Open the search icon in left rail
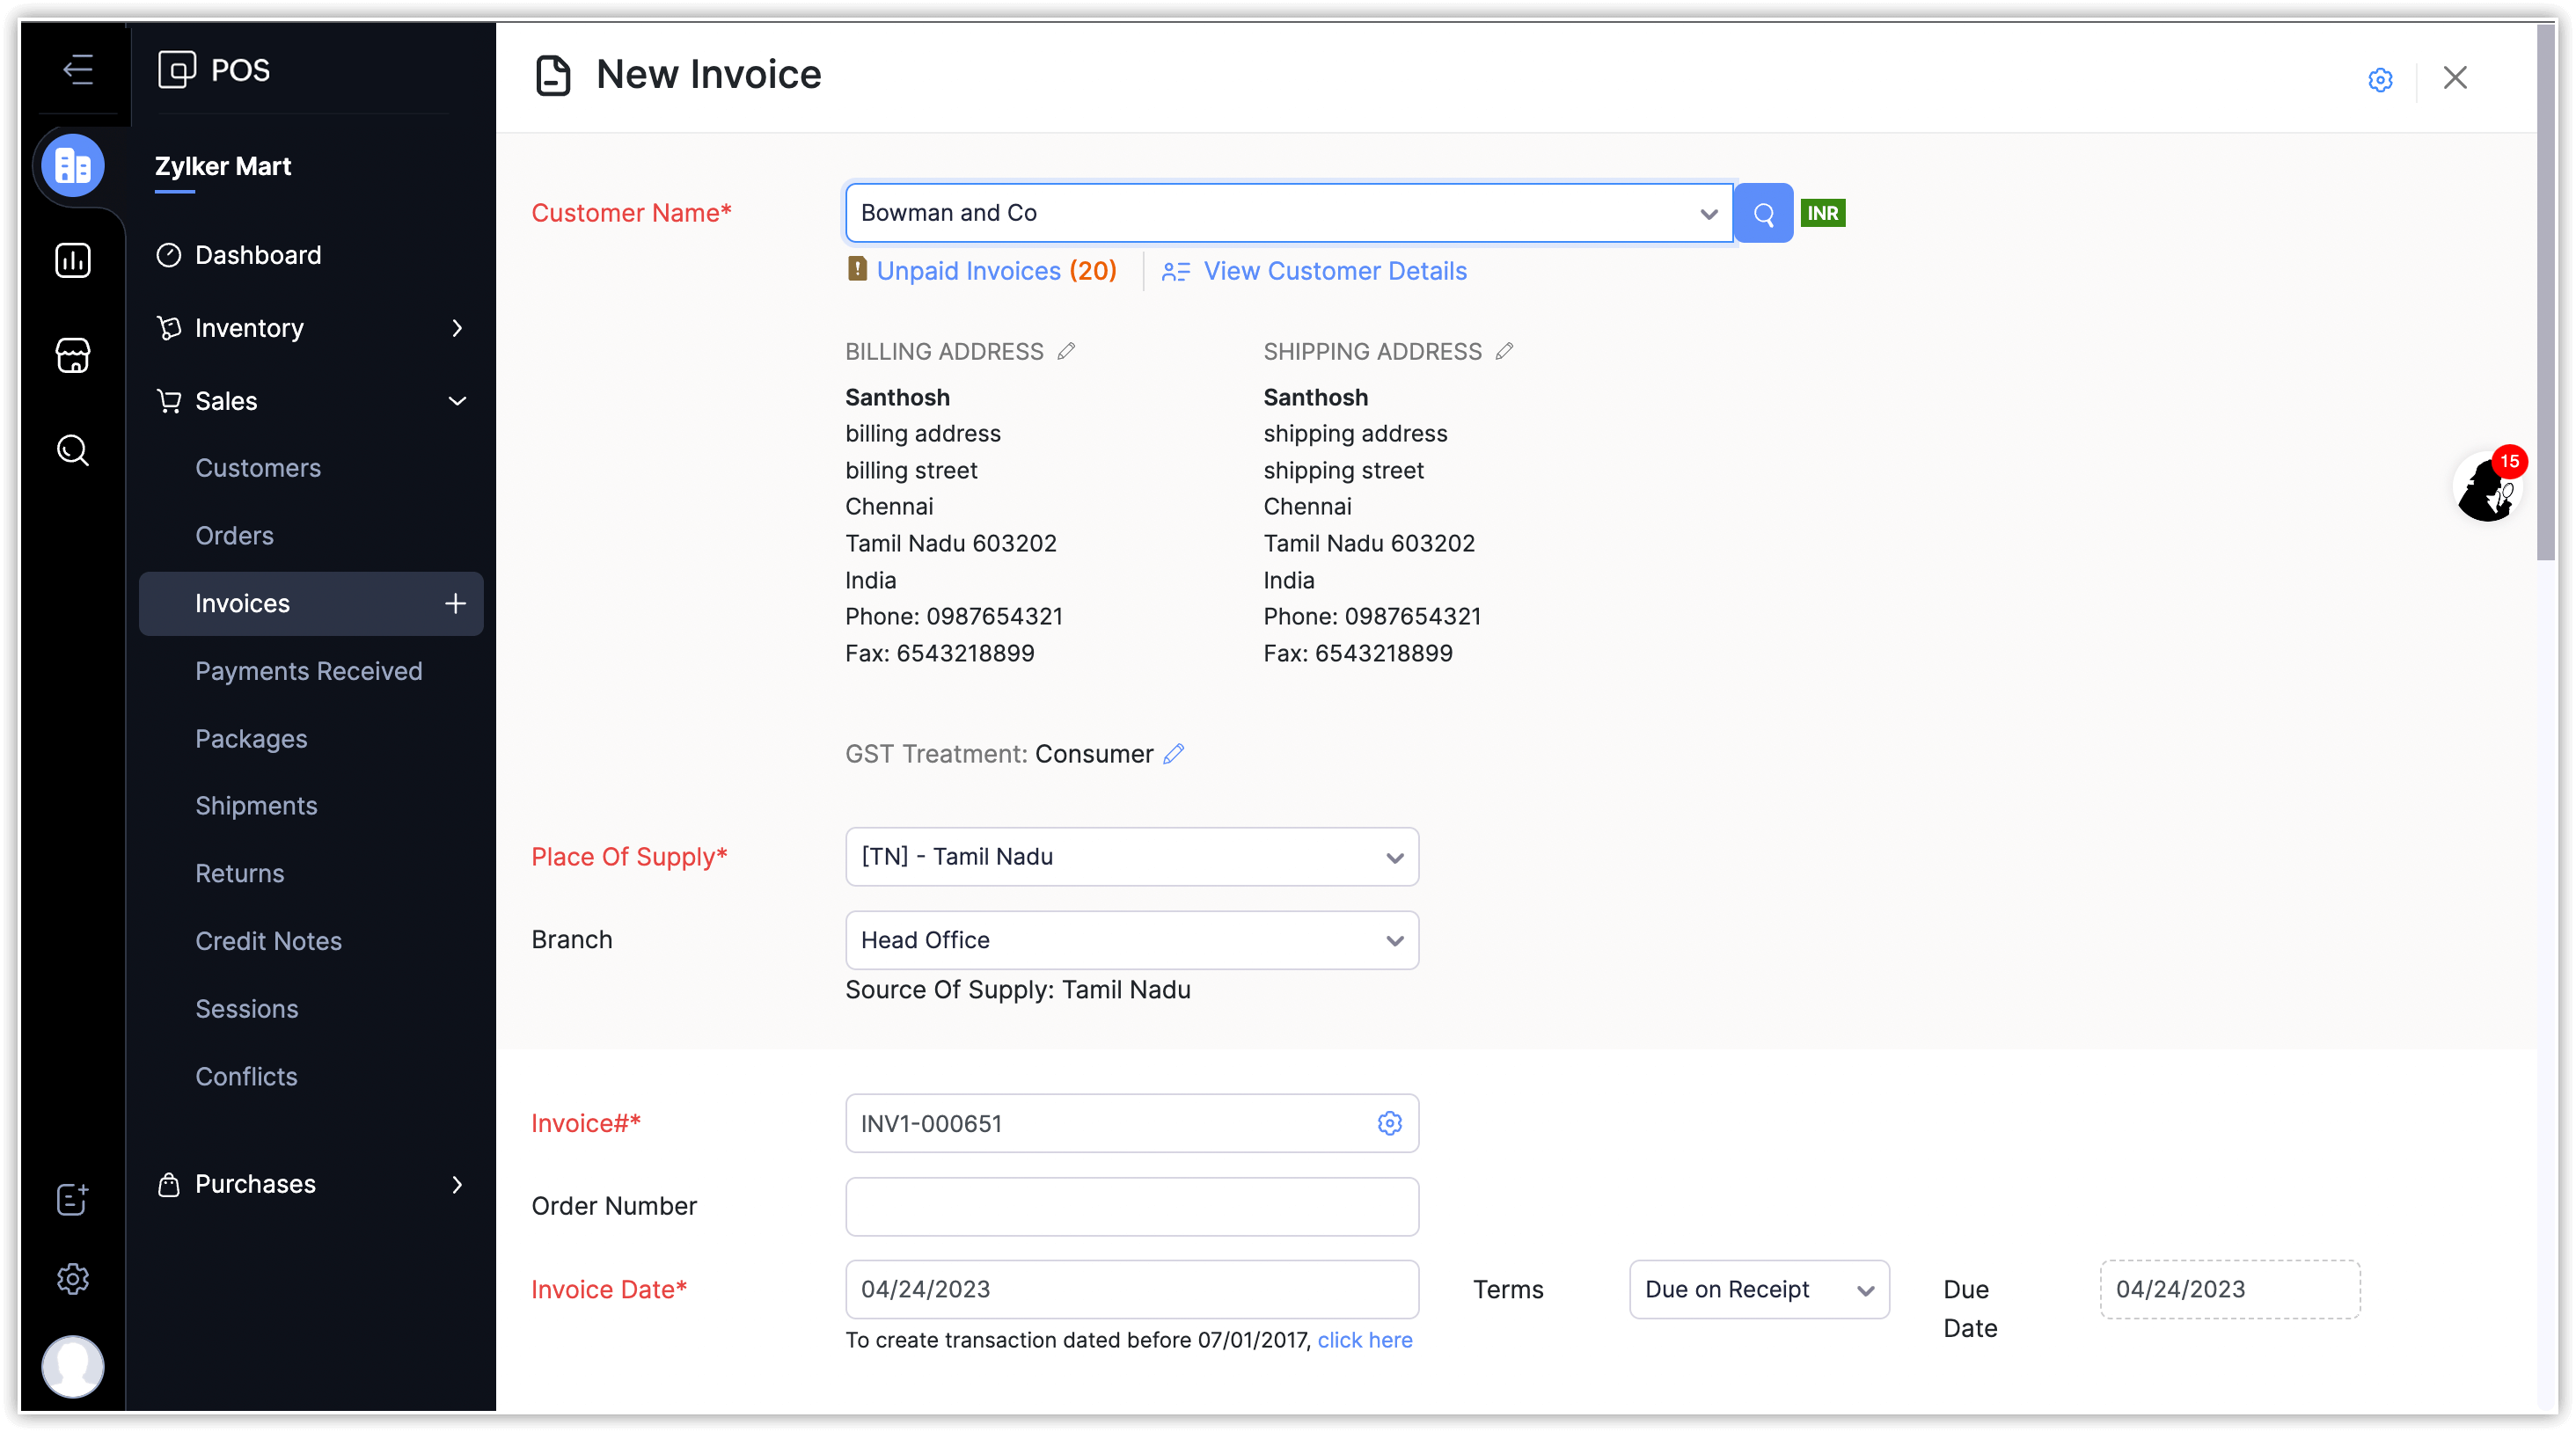The height and width of the screenshot is (1432, 2576). click(x=73, y=450)
